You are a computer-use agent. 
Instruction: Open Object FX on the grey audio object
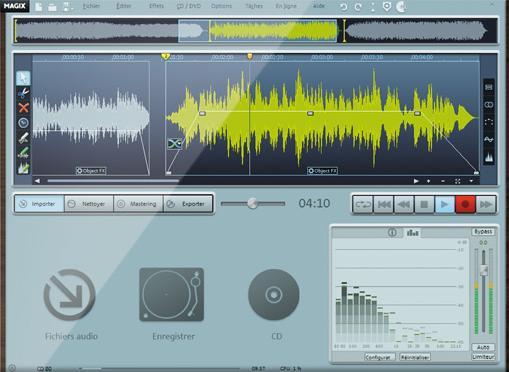[x=91, y=171]
